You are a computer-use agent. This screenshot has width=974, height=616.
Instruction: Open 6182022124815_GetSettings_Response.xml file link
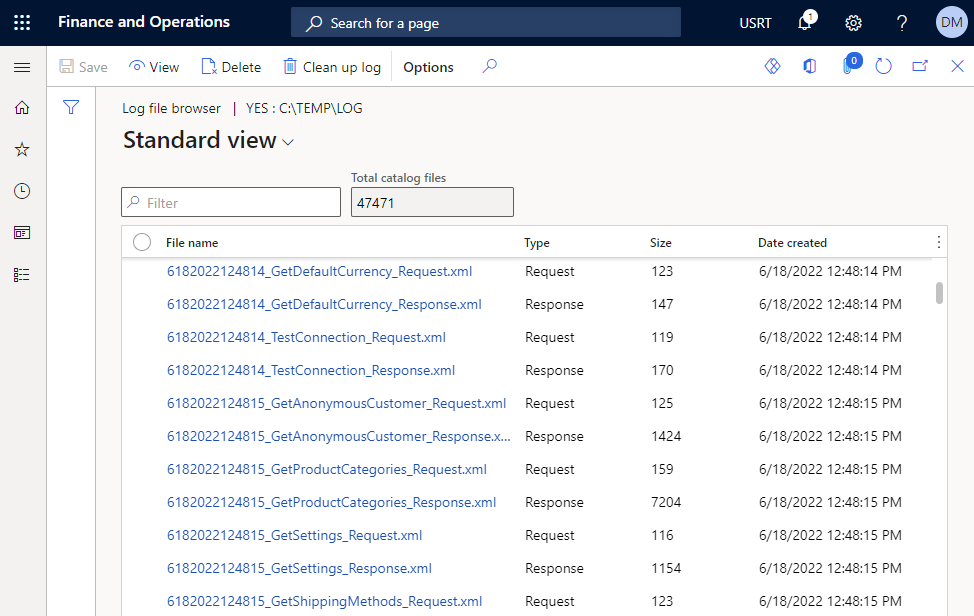299,568
